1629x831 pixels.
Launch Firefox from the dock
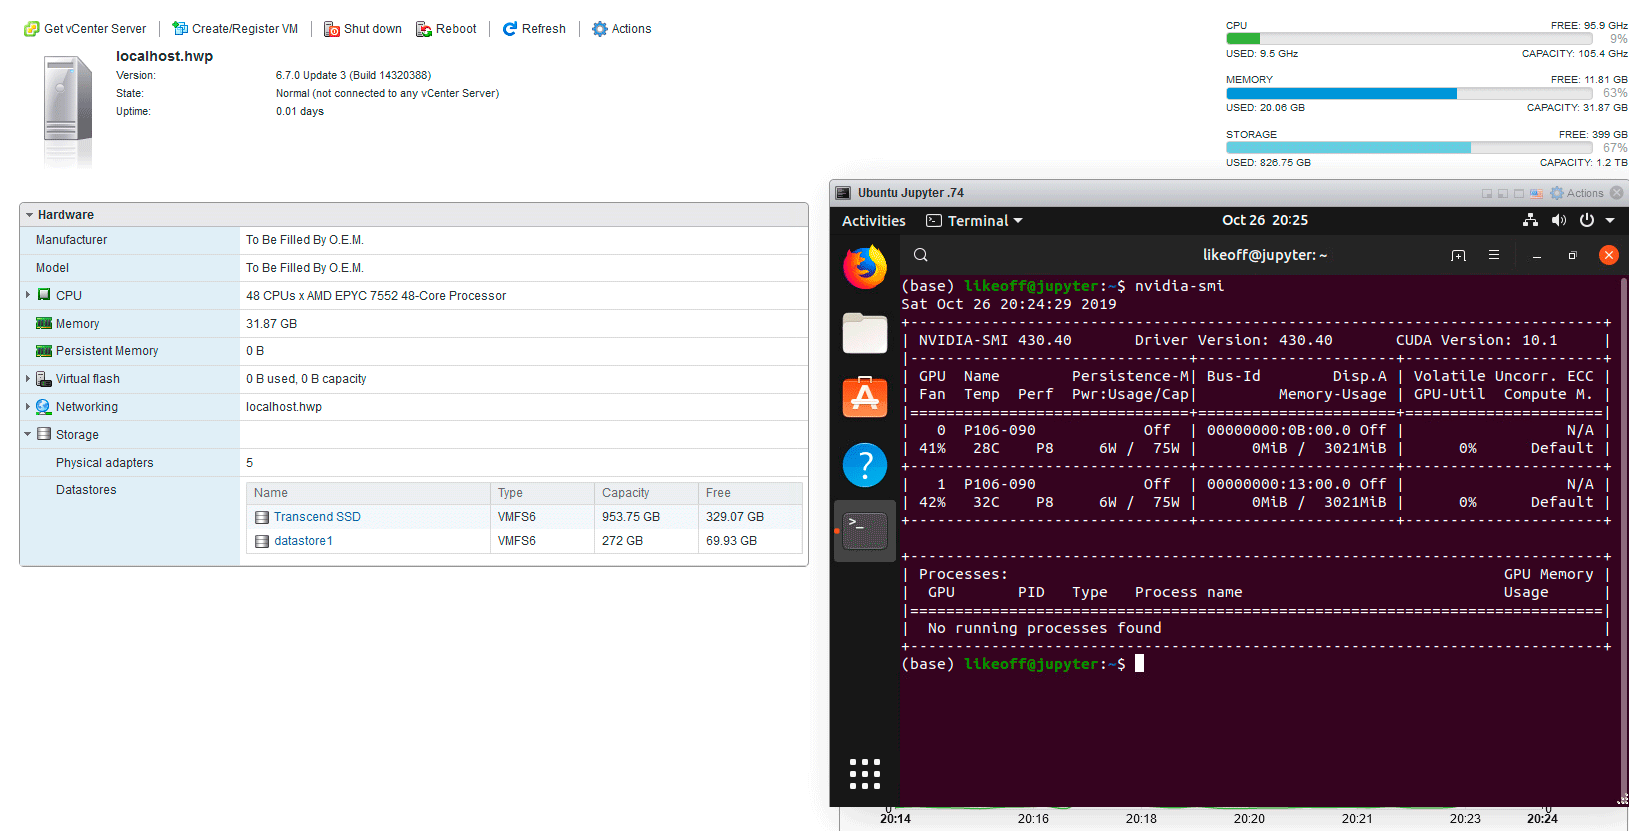(865, 268)
